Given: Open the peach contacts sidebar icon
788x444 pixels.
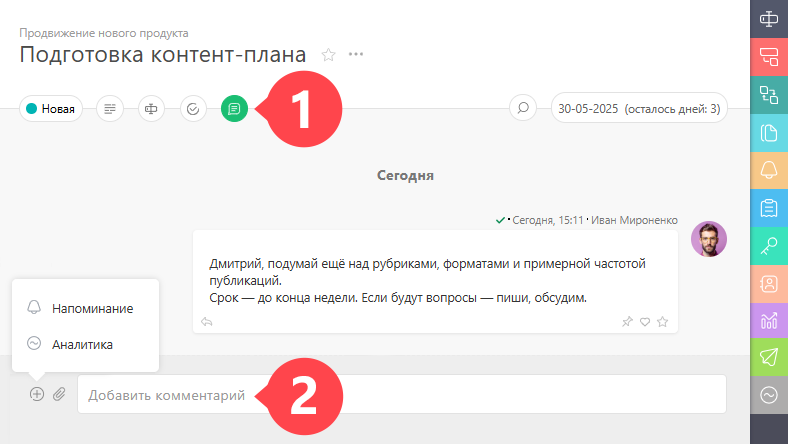Looking at the screenshot, I should pos(769,284).
